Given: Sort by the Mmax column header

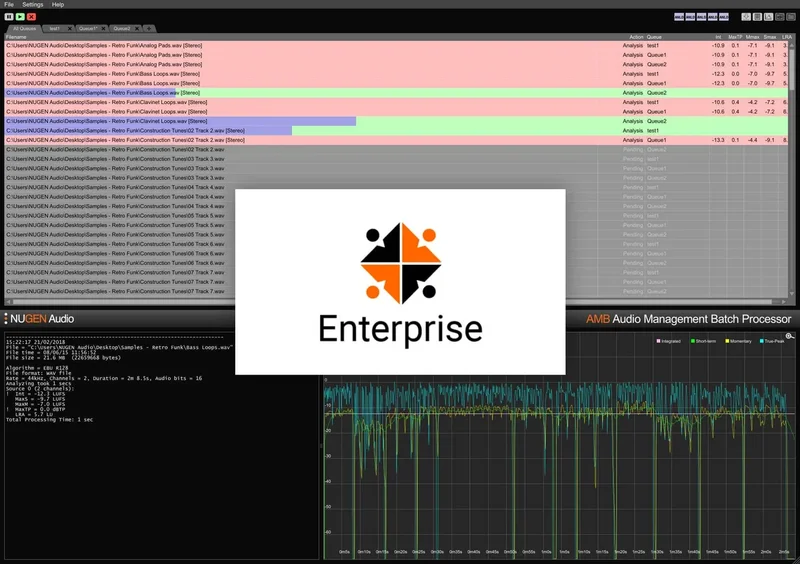Looking at the screenshot, I should tap(753, 37).
